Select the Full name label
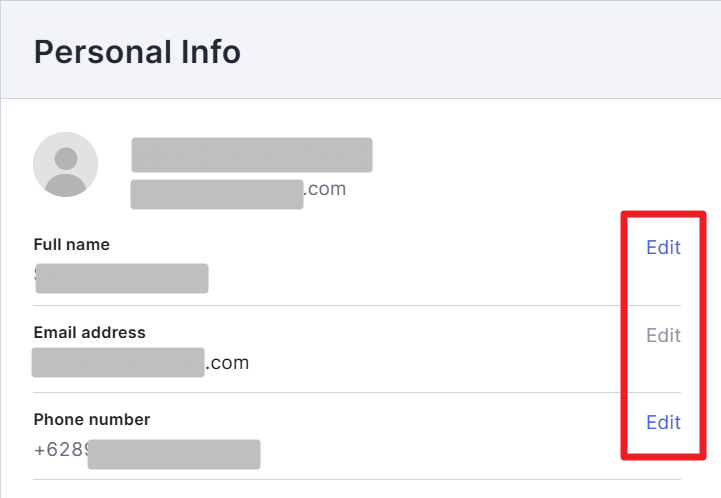 click(x=72, y=245)
